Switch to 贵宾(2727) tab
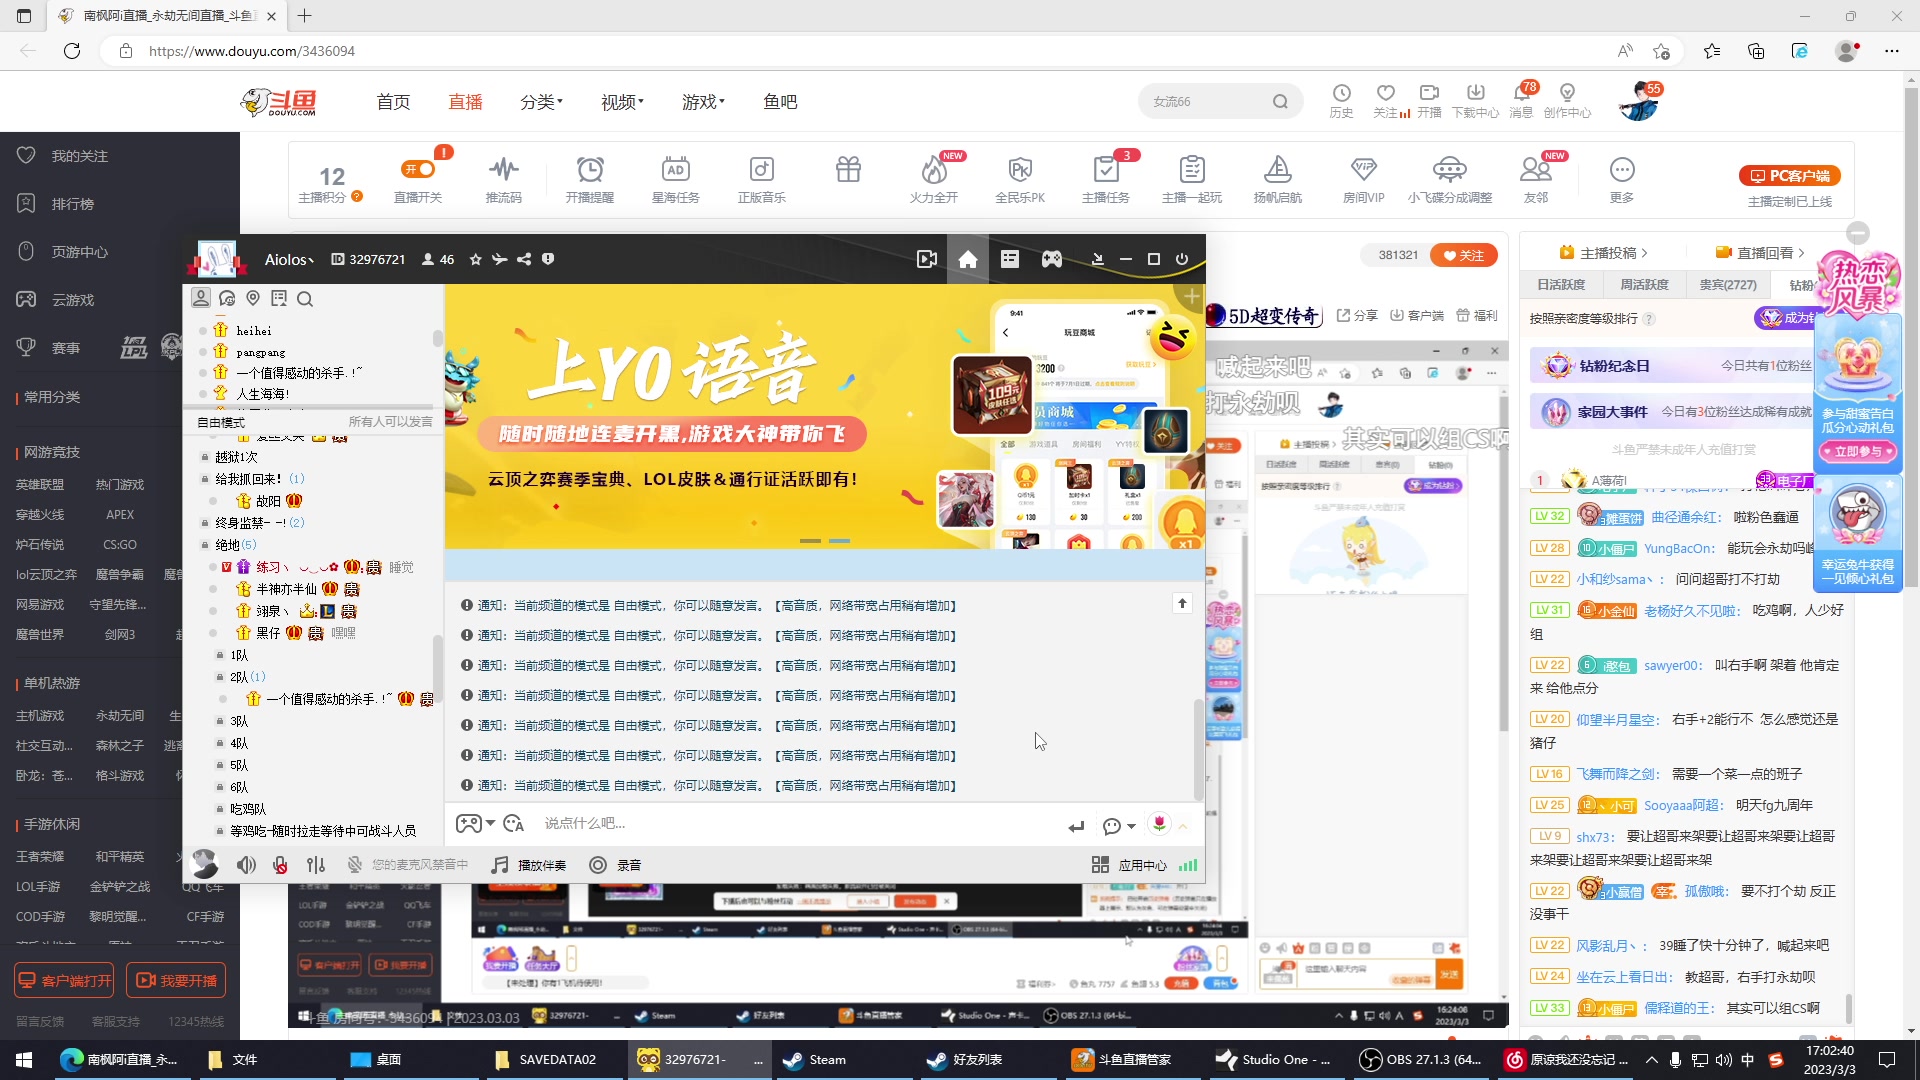1920x1080 pixels. 1728,285
